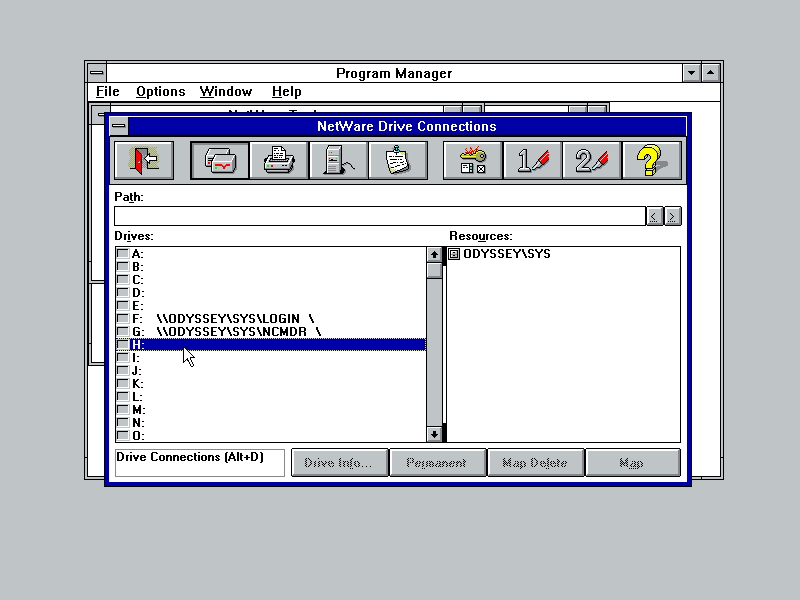Open the NetWare Settings key icon
Image resolution: width=800 pixels, height=600 pixels.
473,161
